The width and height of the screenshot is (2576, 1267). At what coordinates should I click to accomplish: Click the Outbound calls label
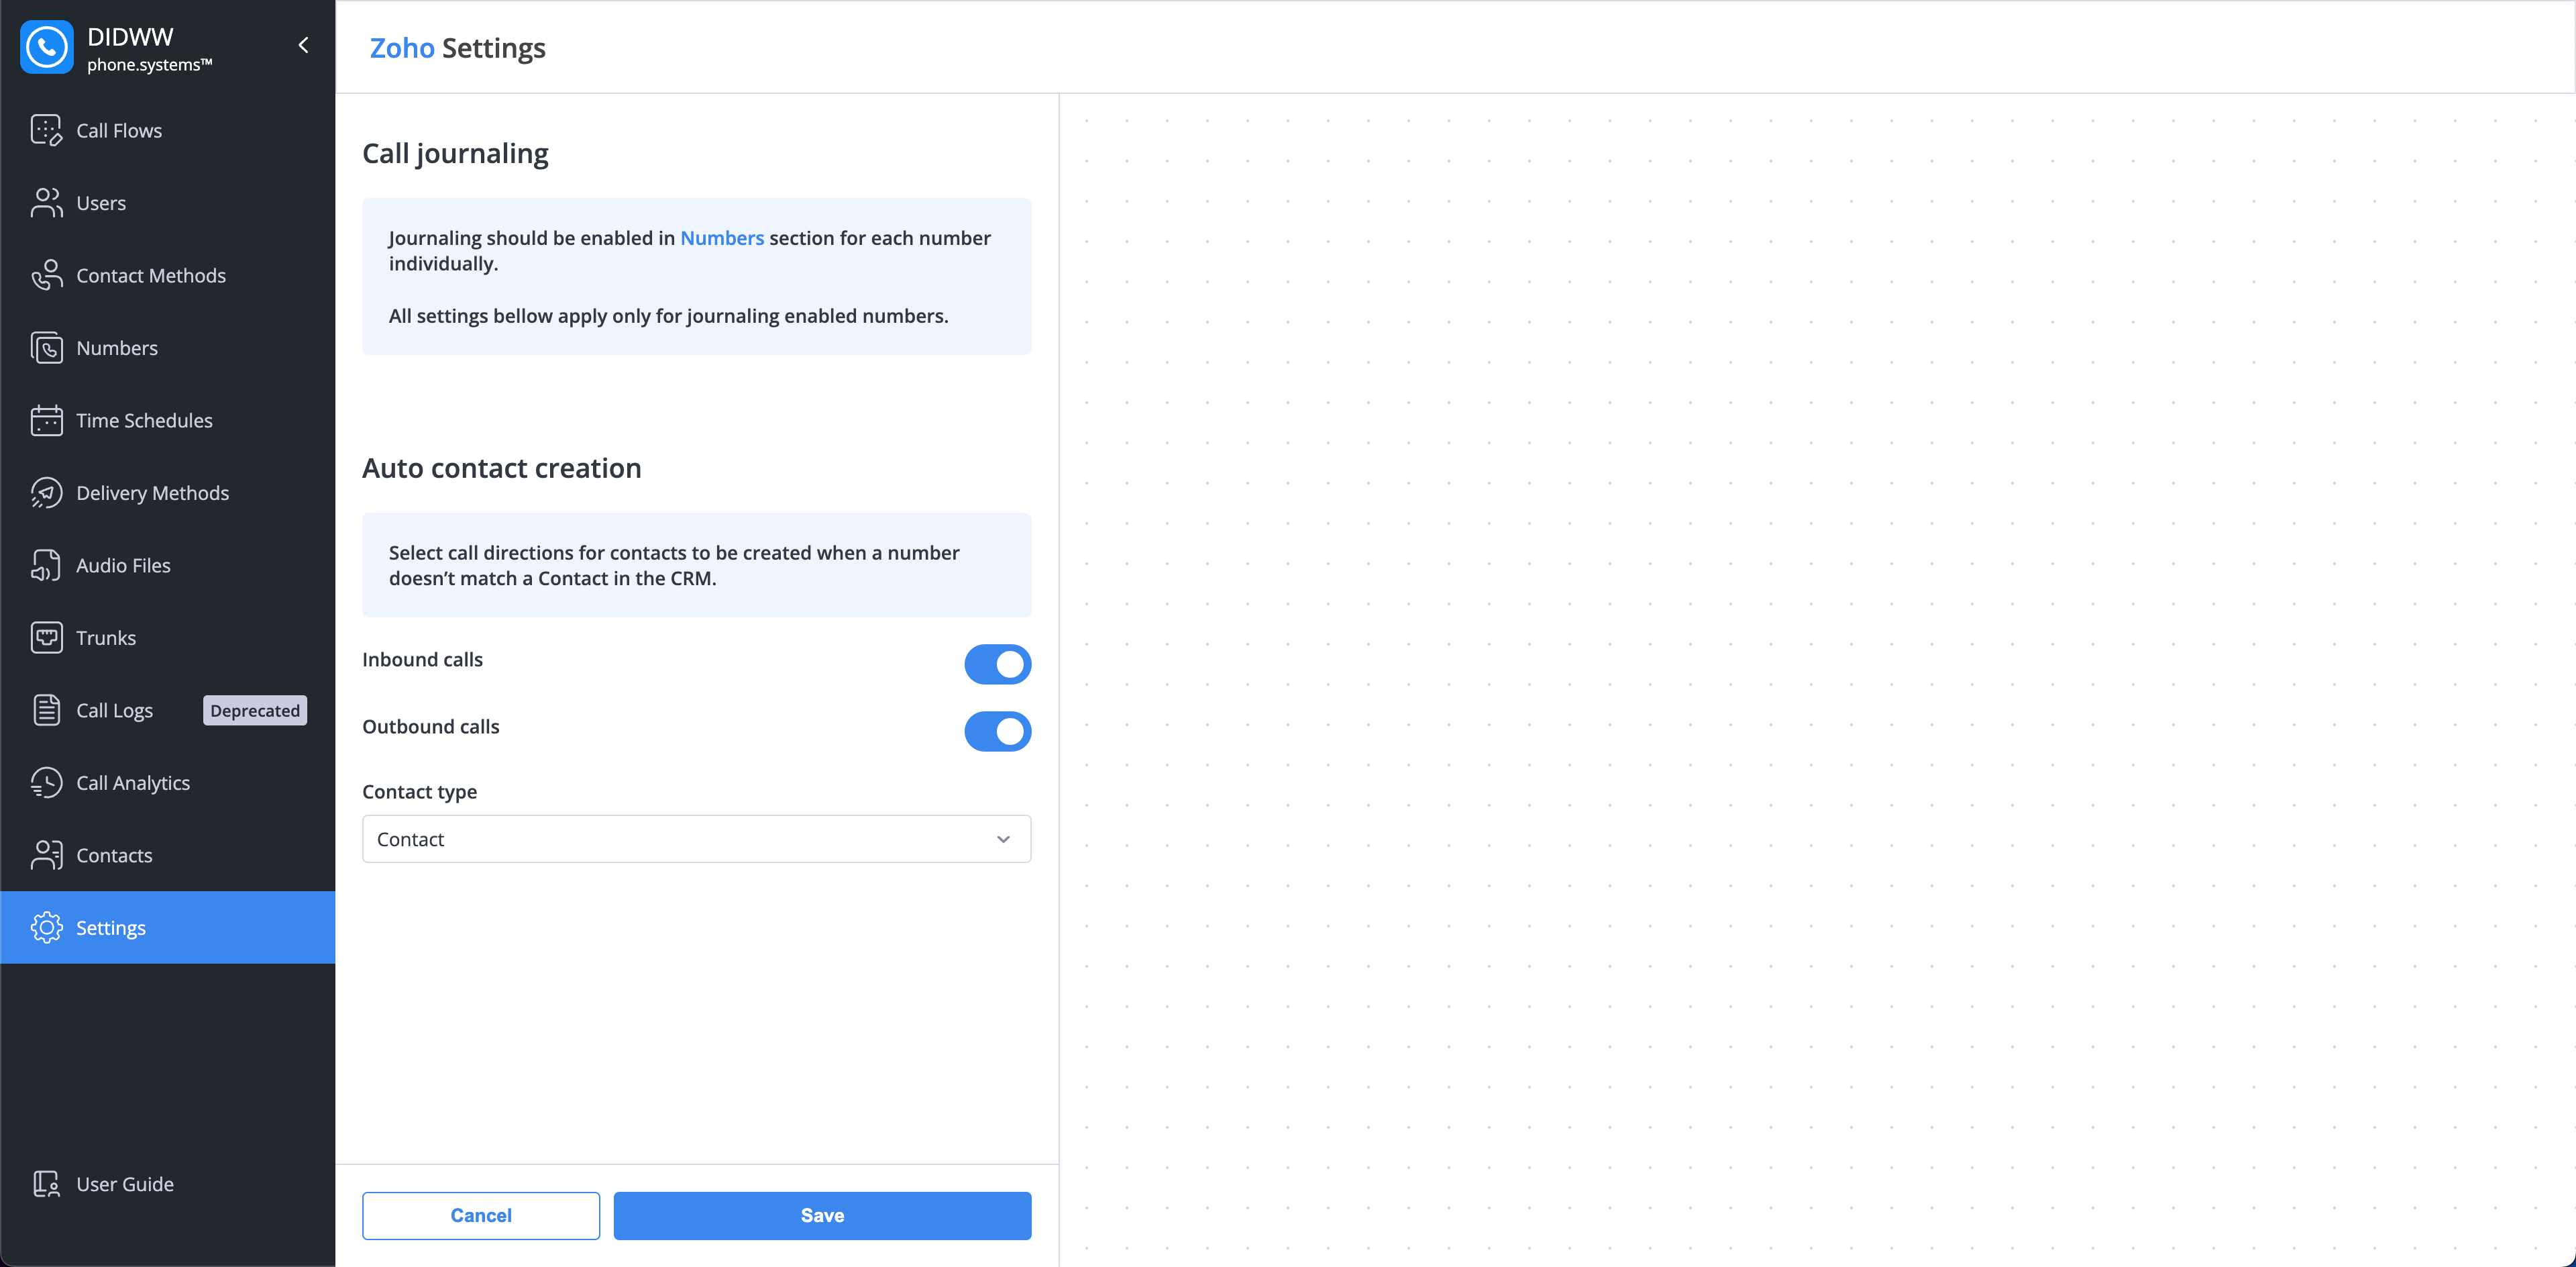[x=431, y=727]
